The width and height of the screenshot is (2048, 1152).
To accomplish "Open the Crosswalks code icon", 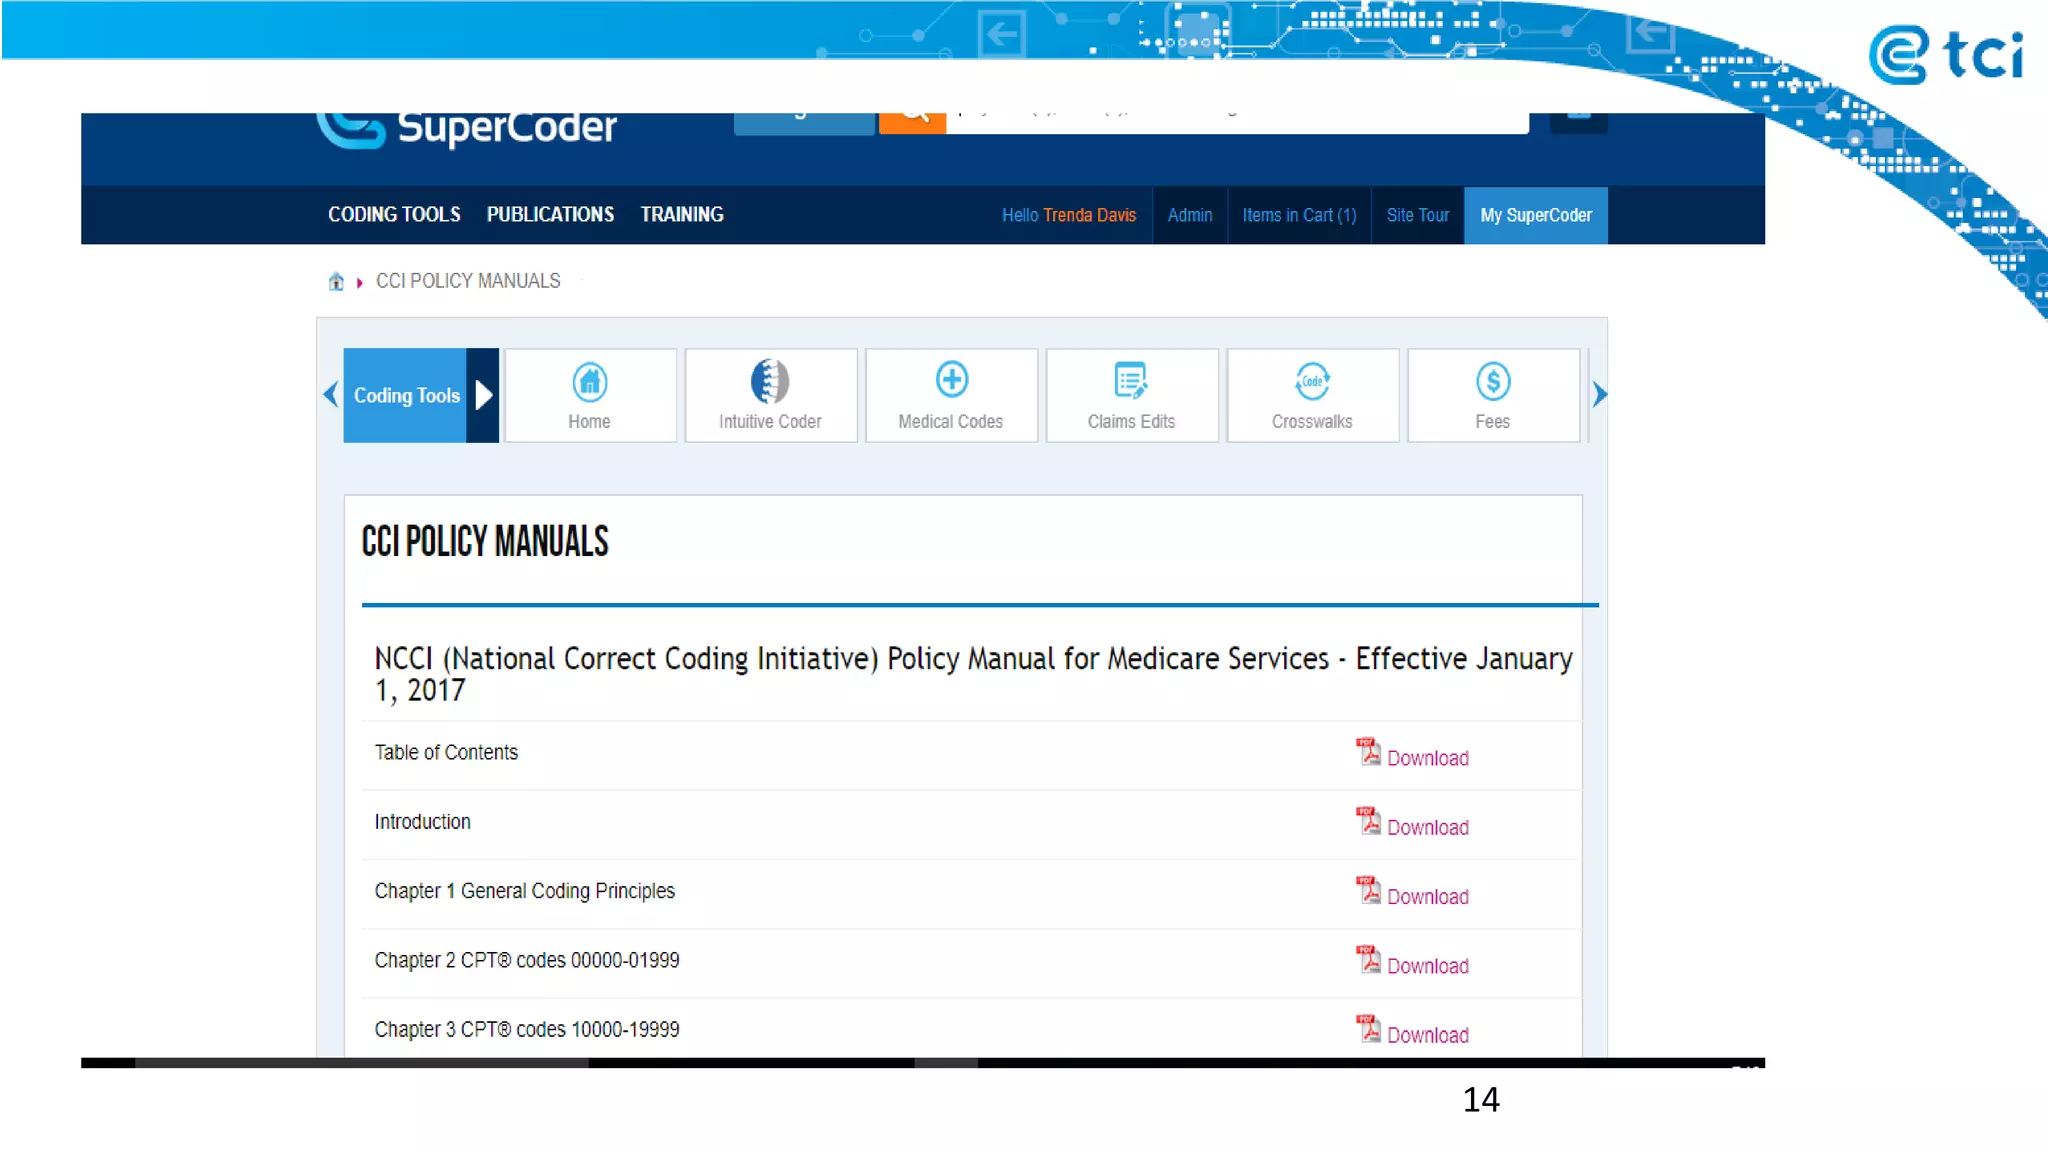I will (x=1312, y=381).
